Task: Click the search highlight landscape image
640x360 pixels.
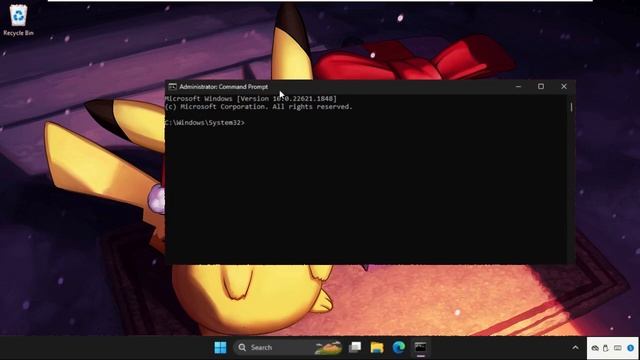Action: pyautogui.click(x=328, y=348)
